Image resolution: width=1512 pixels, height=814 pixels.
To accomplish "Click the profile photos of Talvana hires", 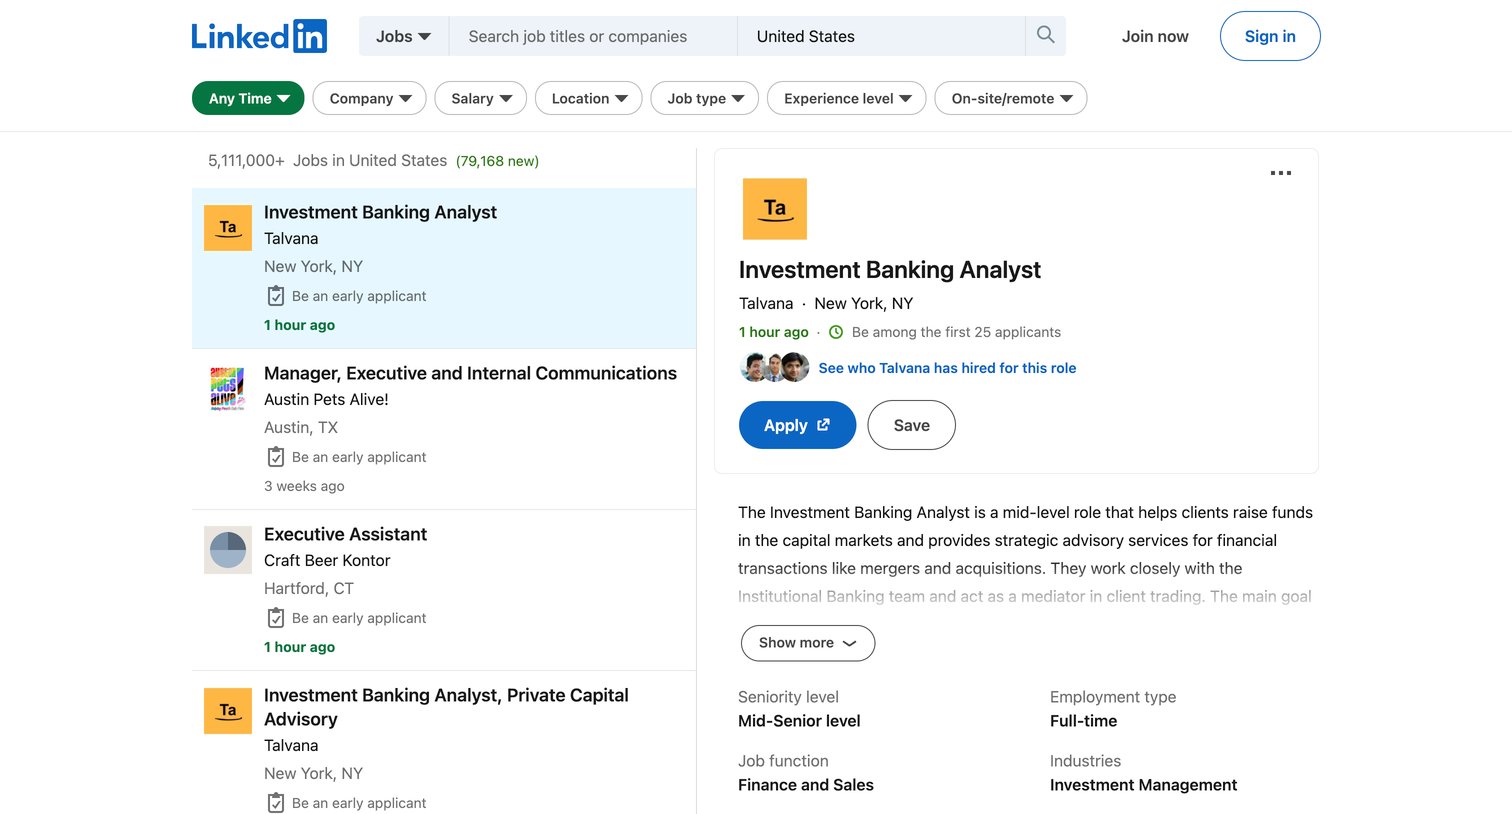I will 775,368.
